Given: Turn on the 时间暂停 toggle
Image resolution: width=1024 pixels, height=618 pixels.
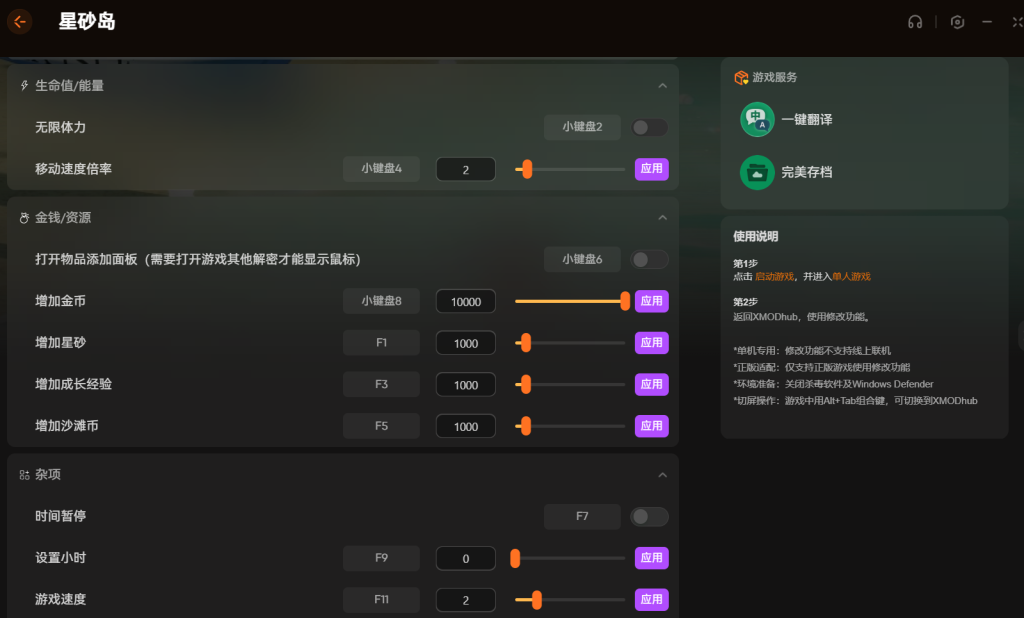Looking at the screenshot, I should tap(649, 517).
